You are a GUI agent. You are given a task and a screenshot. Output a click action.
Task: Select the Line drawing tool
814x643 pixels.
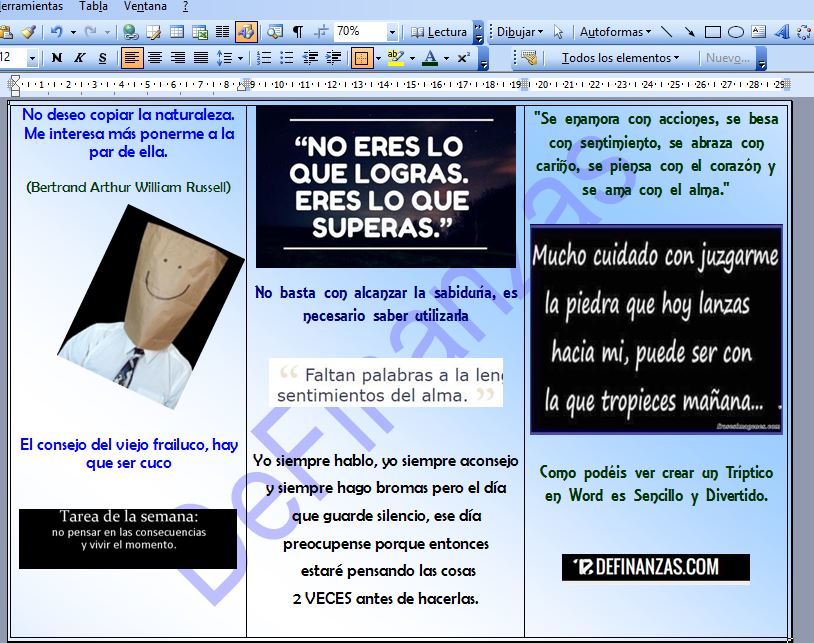click(x=667, y=32)
